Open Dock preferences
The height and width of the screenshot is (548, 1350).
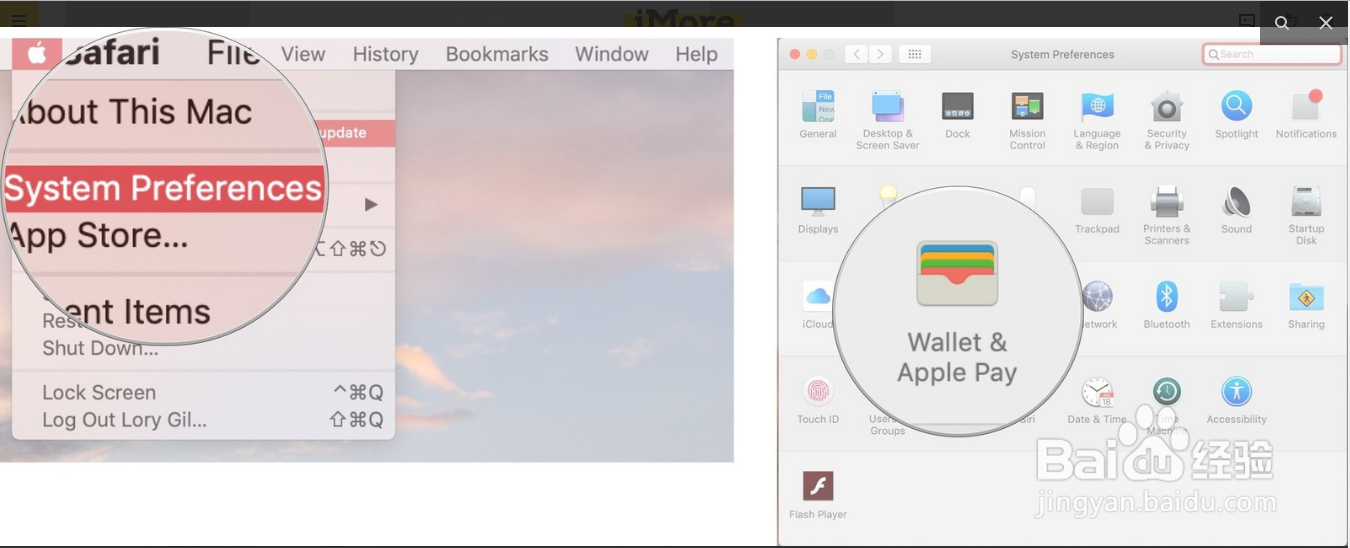pos(957,114)
